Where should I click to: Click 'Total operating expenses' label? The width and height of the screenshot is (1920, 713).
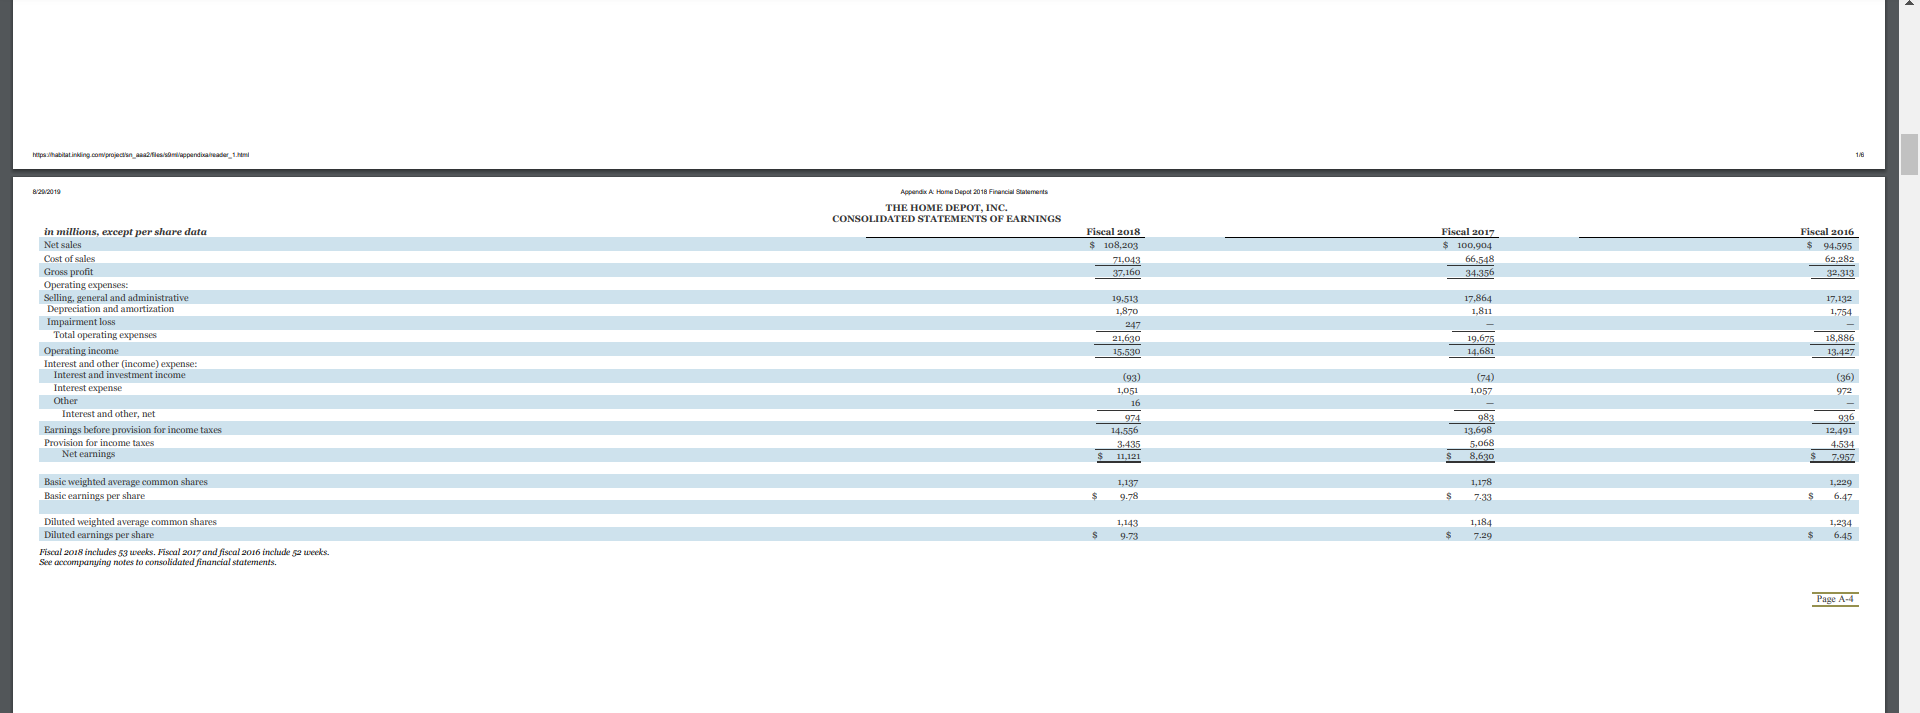click(105, 335)
